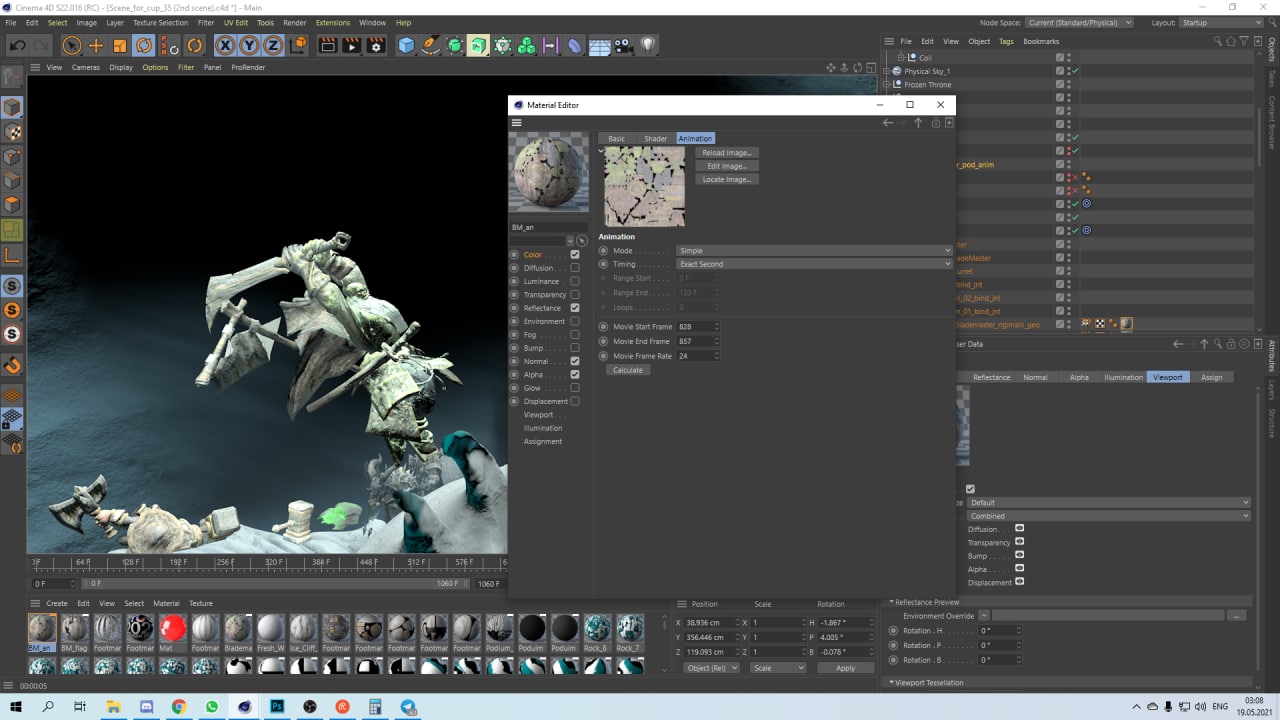Switch to the Basic tab
This screenshot has width=1280, height=720.
(616, 138)
